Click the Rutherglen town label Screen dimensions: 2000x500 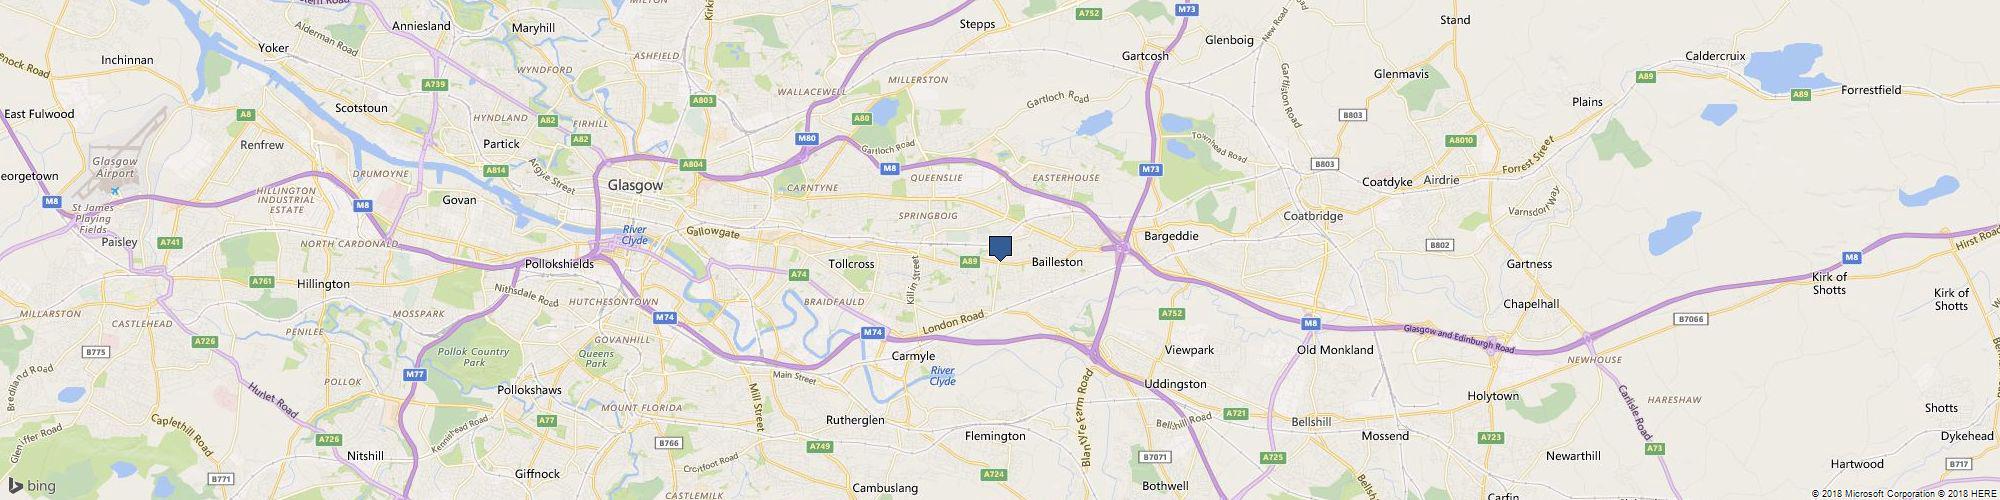click(x=855, y=420)
